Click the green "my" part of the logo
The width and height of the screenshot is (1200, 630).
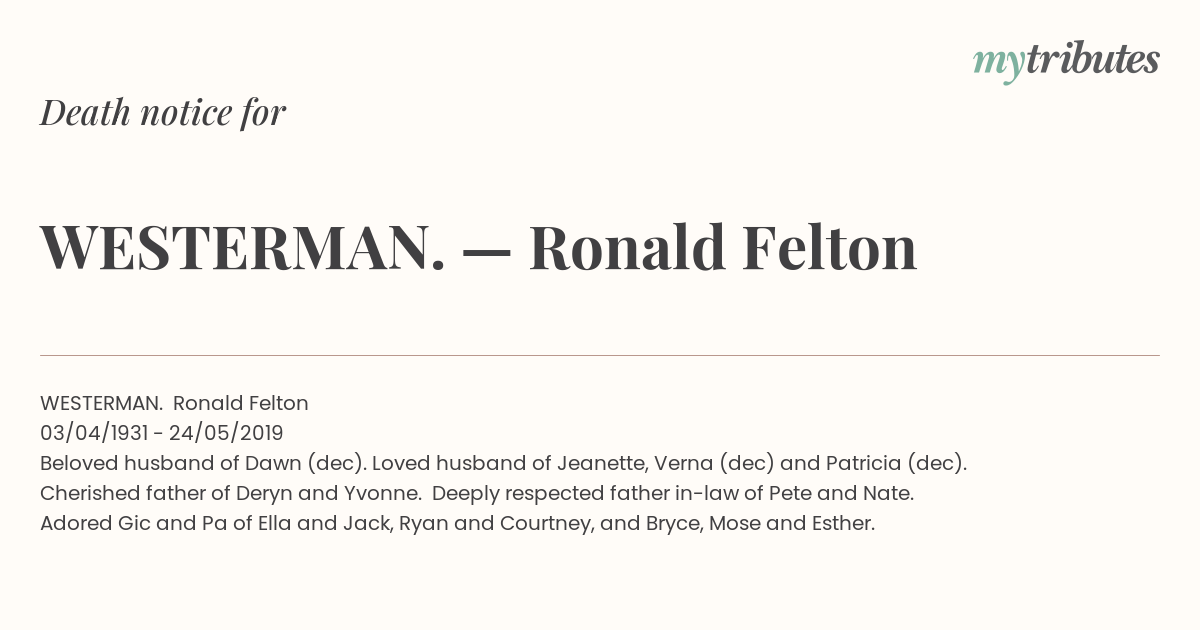(x=998, y=65)
